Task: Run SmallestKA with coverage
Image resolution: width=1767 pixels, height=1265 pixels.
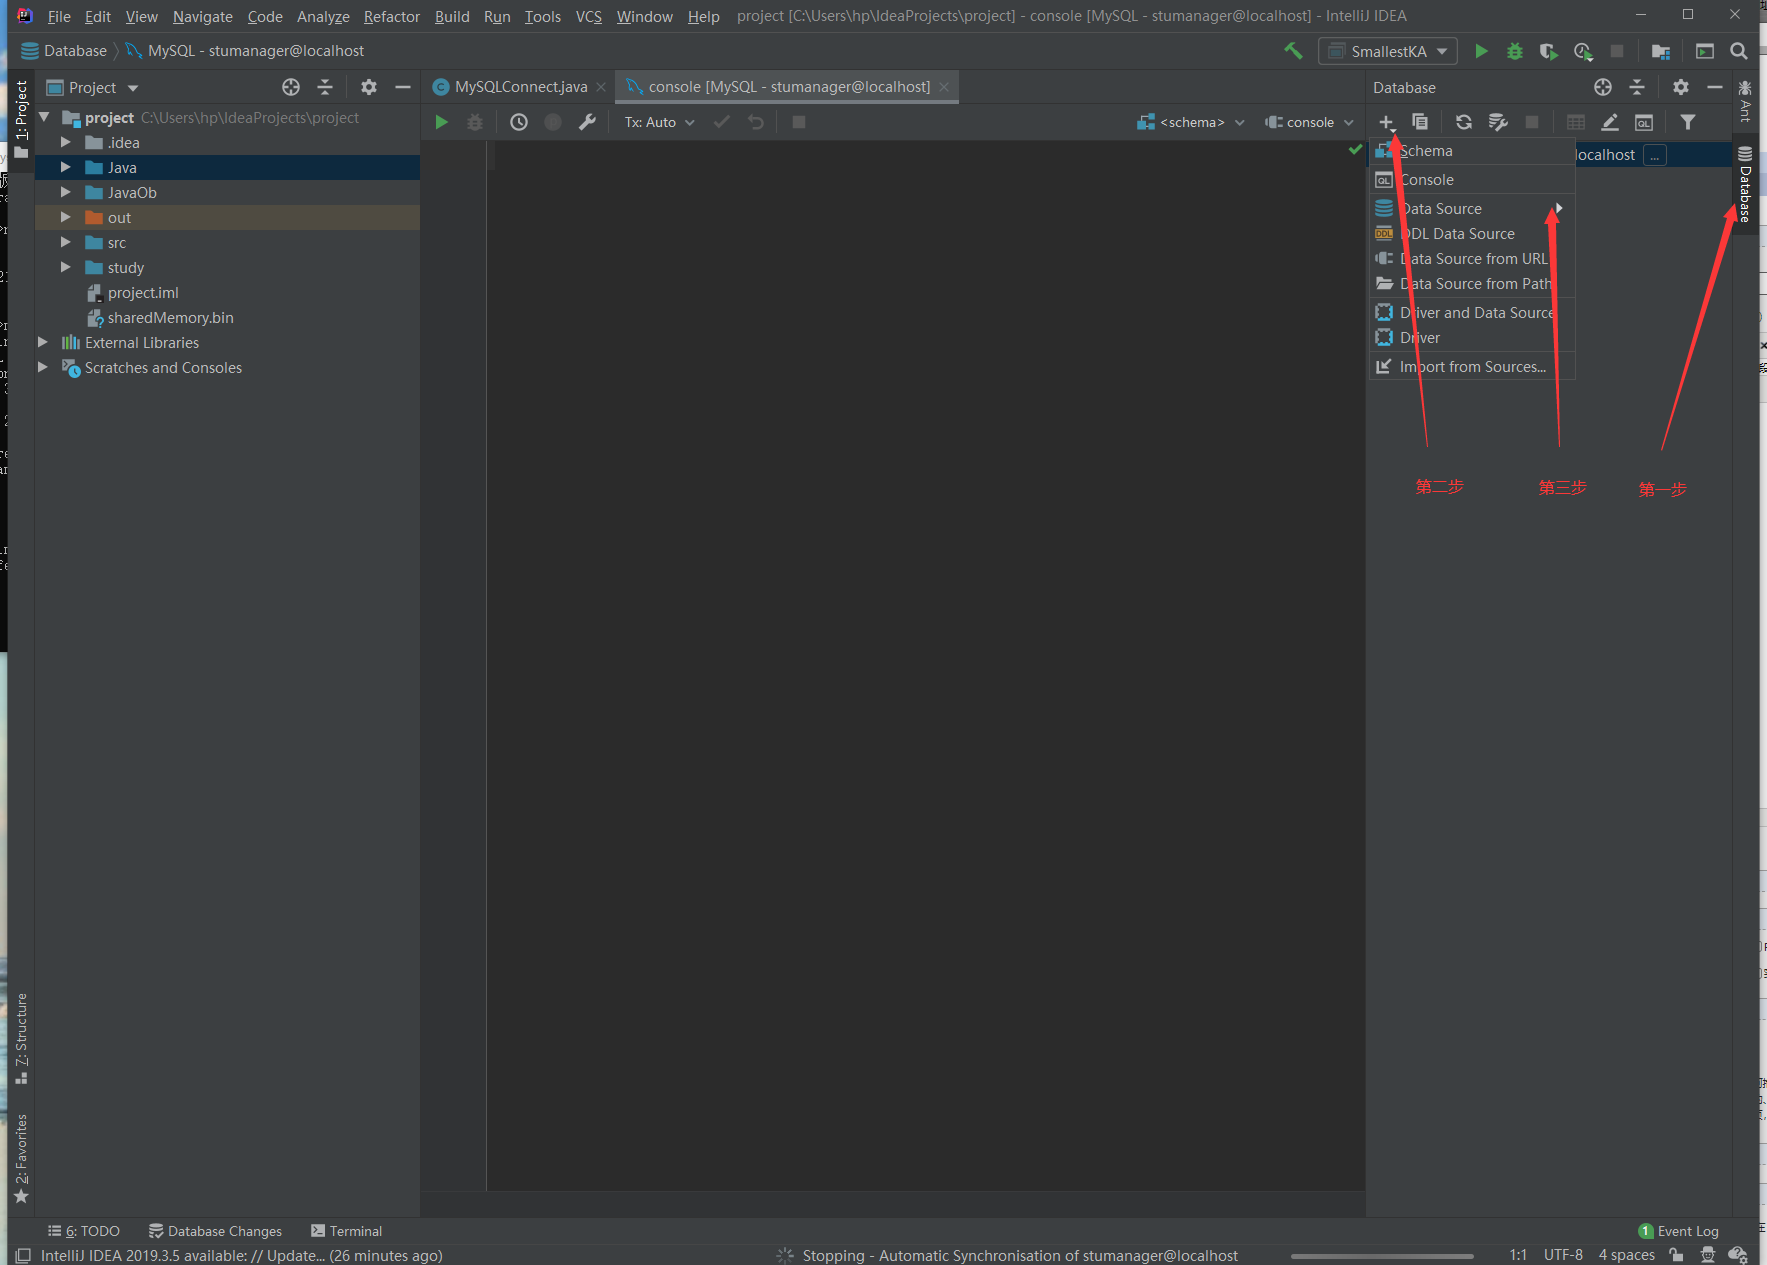Action: [x=1548, y=51]
